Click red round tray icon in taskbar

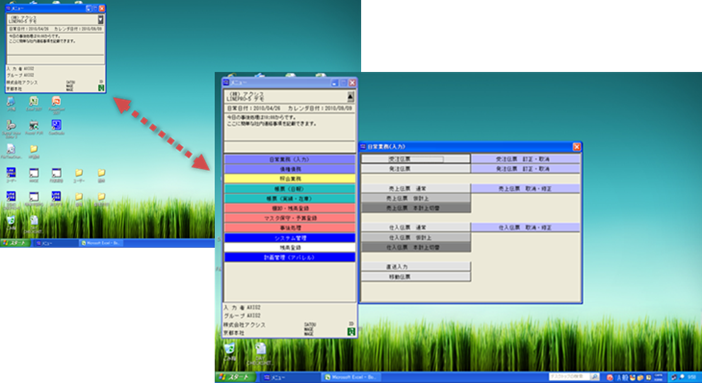click(x=609, y=378)
